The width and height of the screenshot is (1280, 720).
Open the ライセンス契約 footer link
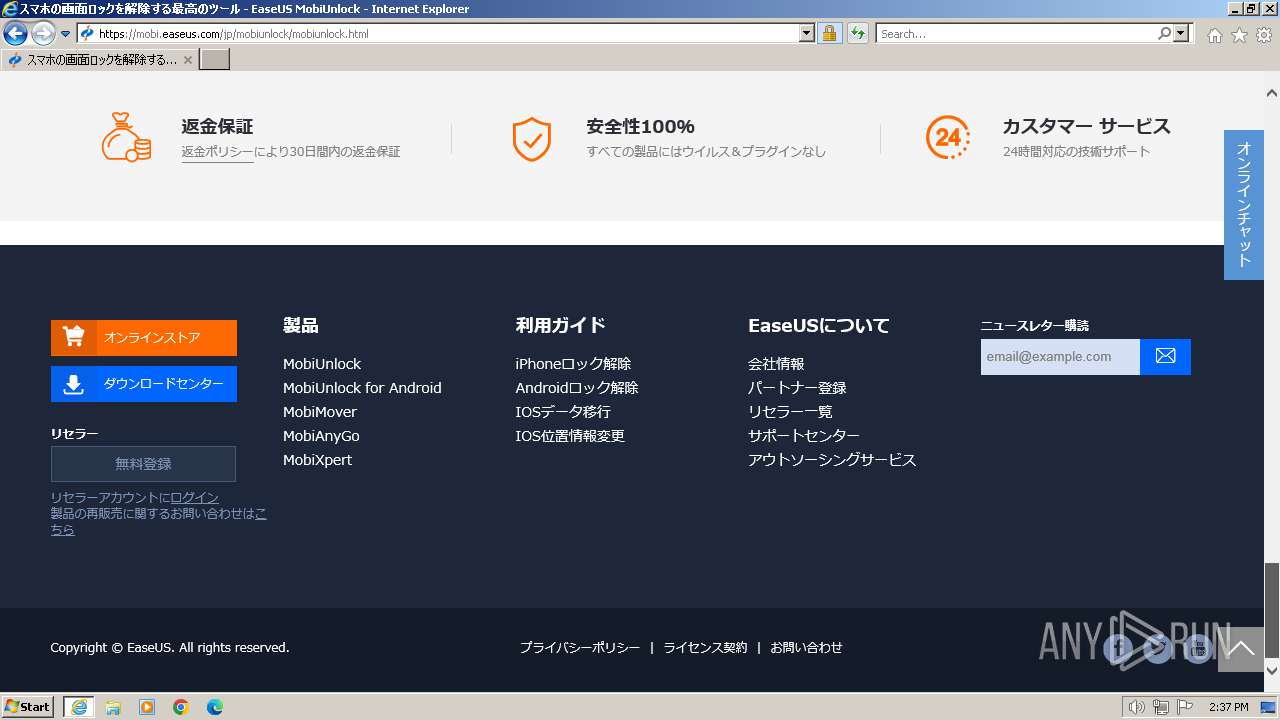[x=705, y=648]
